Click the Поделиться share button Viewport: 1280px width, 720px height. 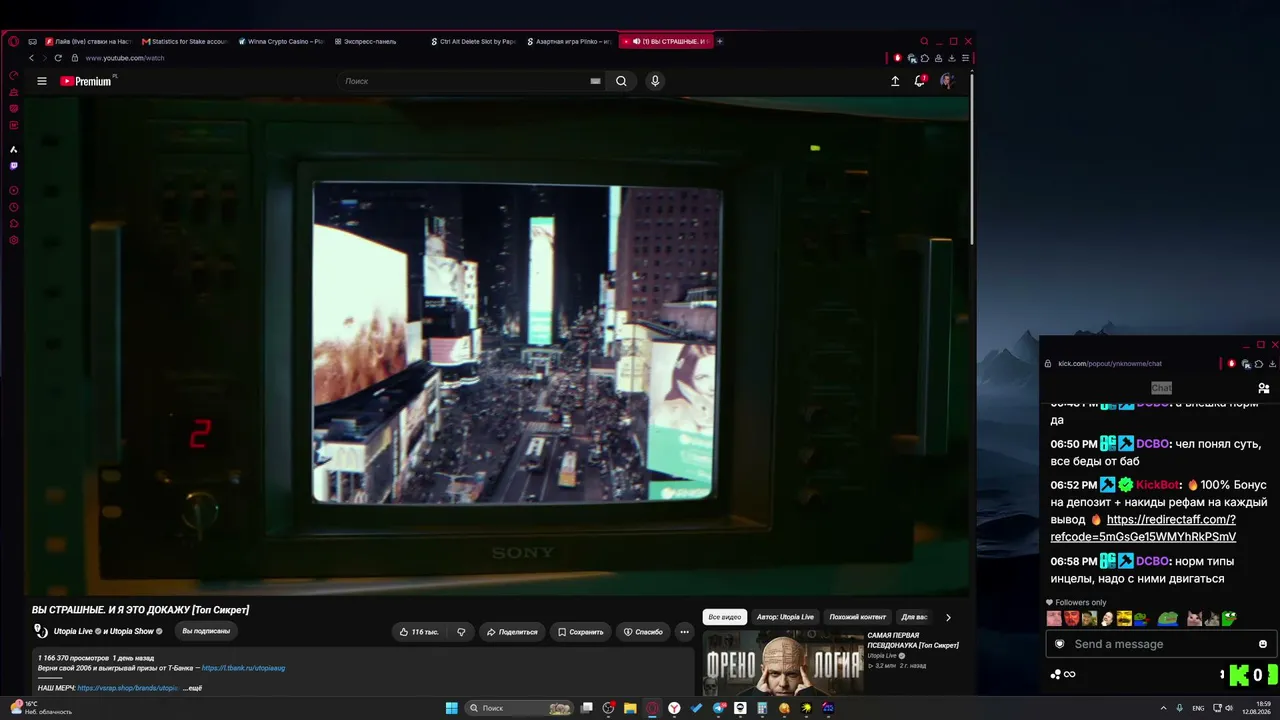pyautogui.click(x=512, y=632)
